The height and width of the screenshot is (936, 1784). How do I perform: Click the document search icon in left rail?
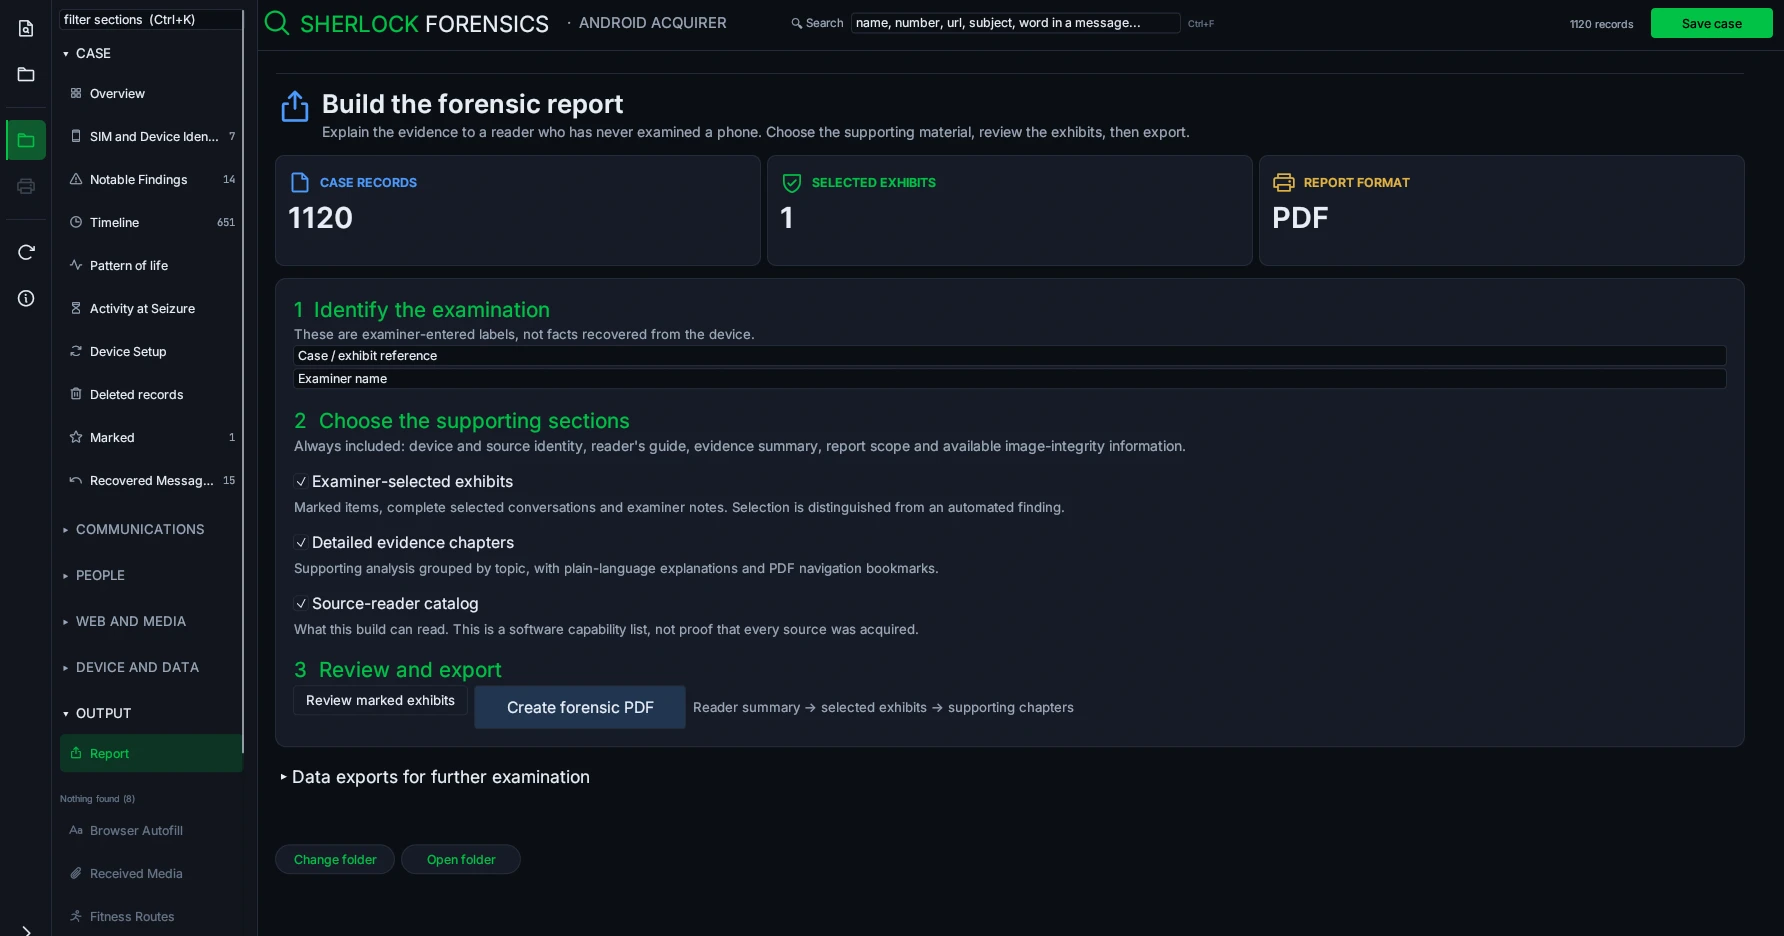tap(26, 28)
